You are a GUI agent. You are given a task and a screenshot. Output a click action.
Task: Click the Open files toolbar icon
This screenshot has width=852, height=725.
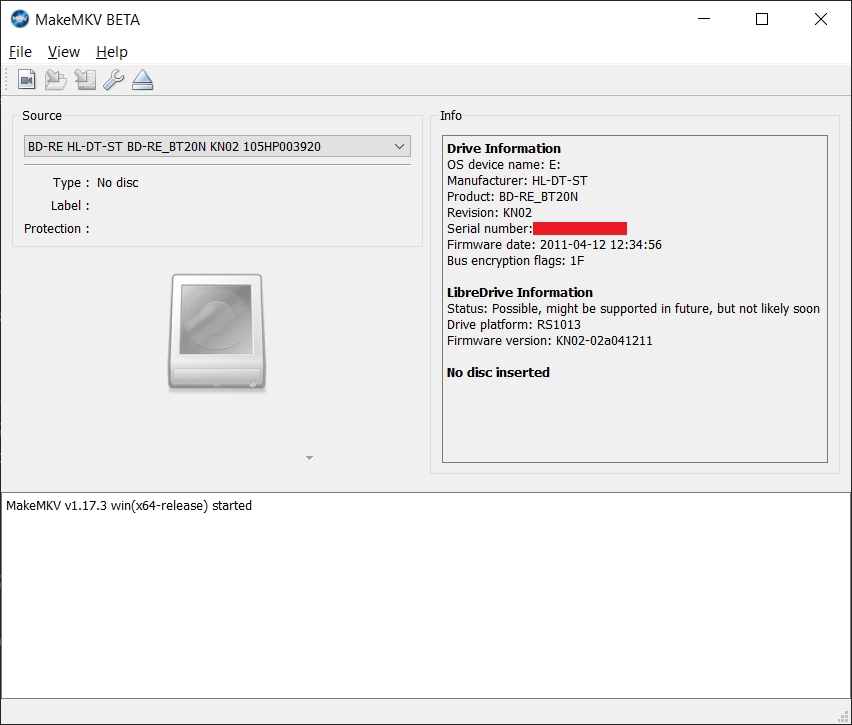click(x=27, y=80)
